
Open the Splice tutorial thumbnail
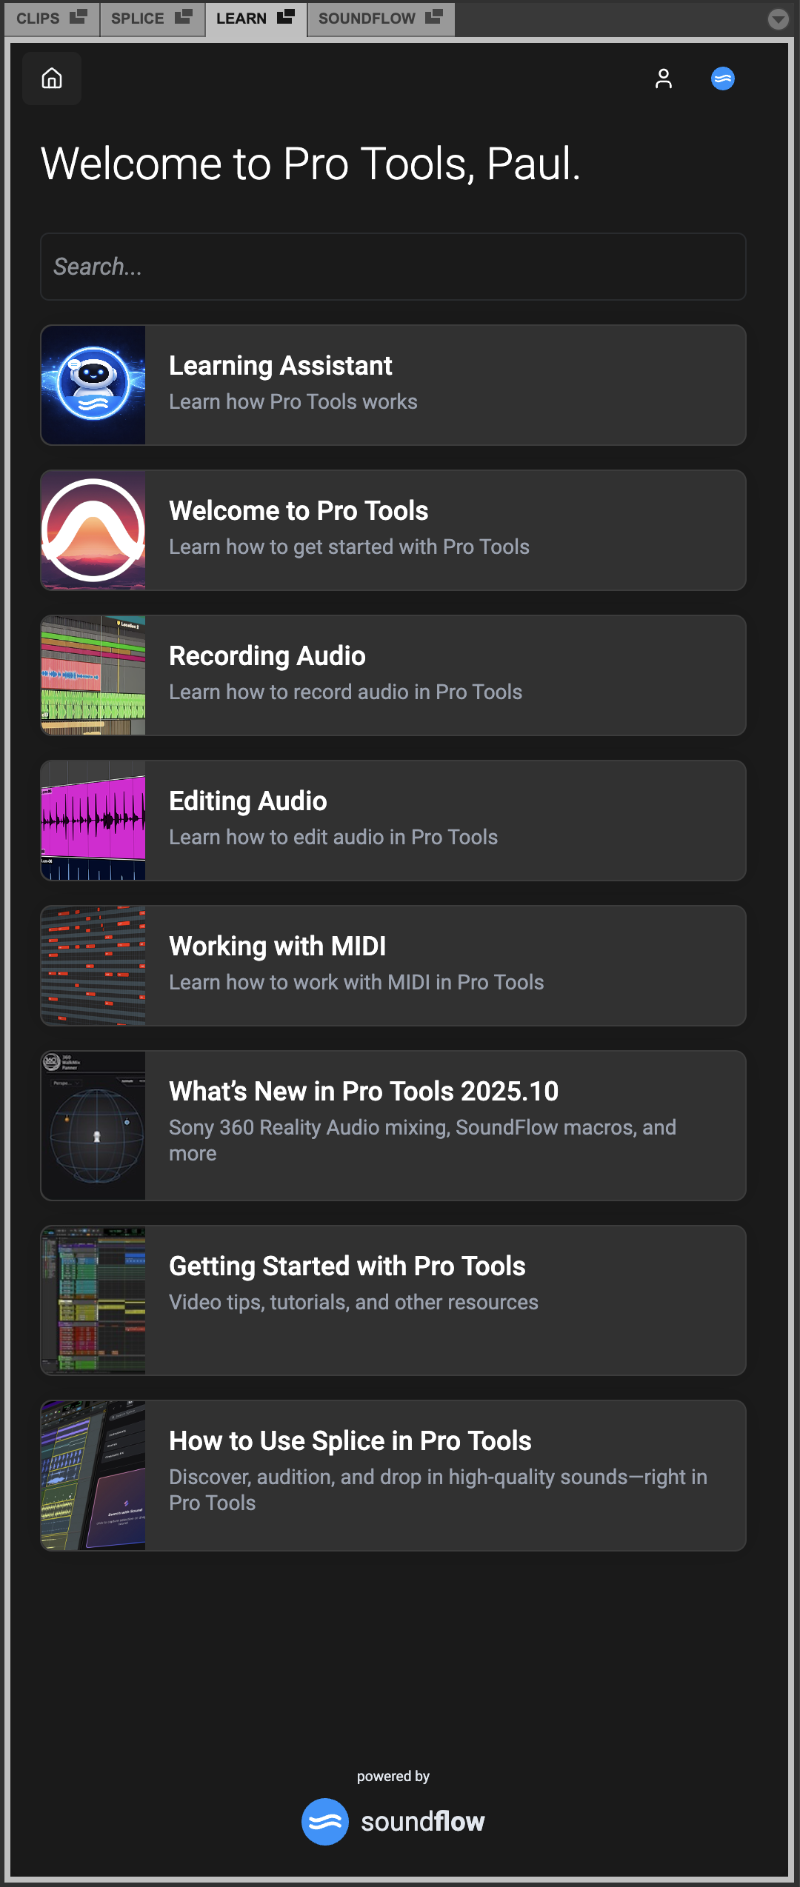[93, 1475]
